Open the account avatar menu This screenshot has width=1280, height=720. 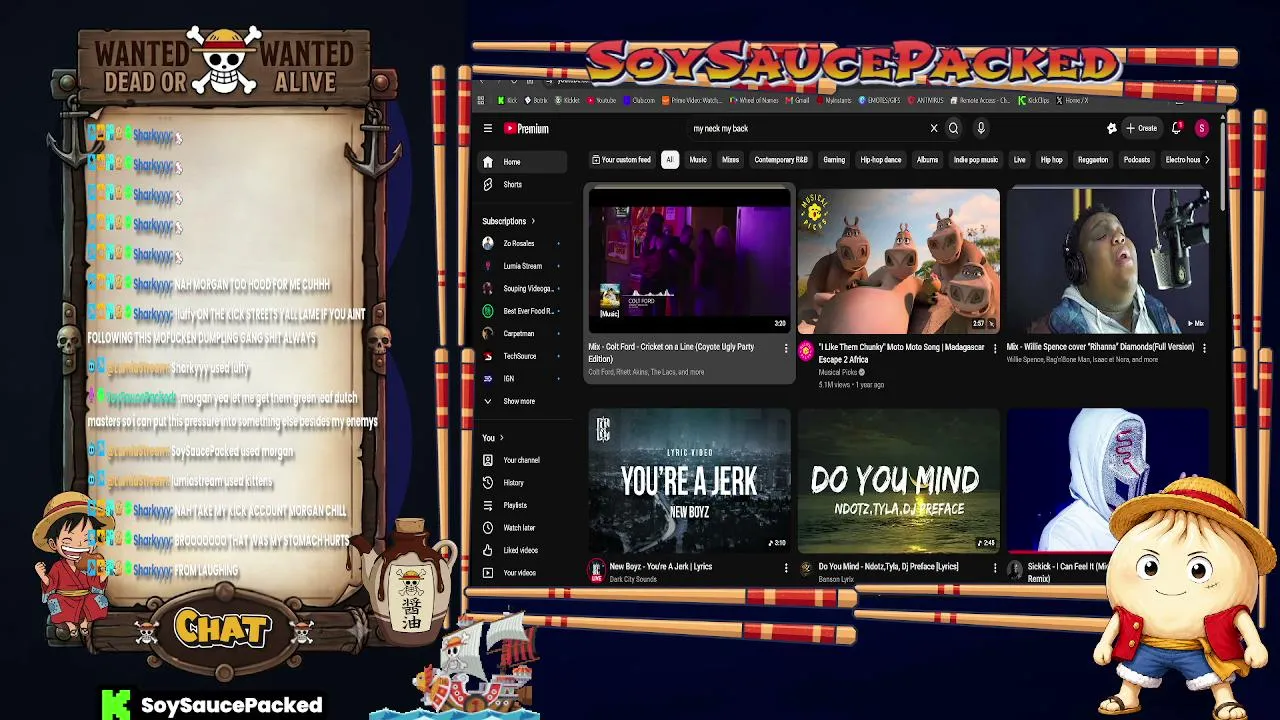pos(1201,128)
